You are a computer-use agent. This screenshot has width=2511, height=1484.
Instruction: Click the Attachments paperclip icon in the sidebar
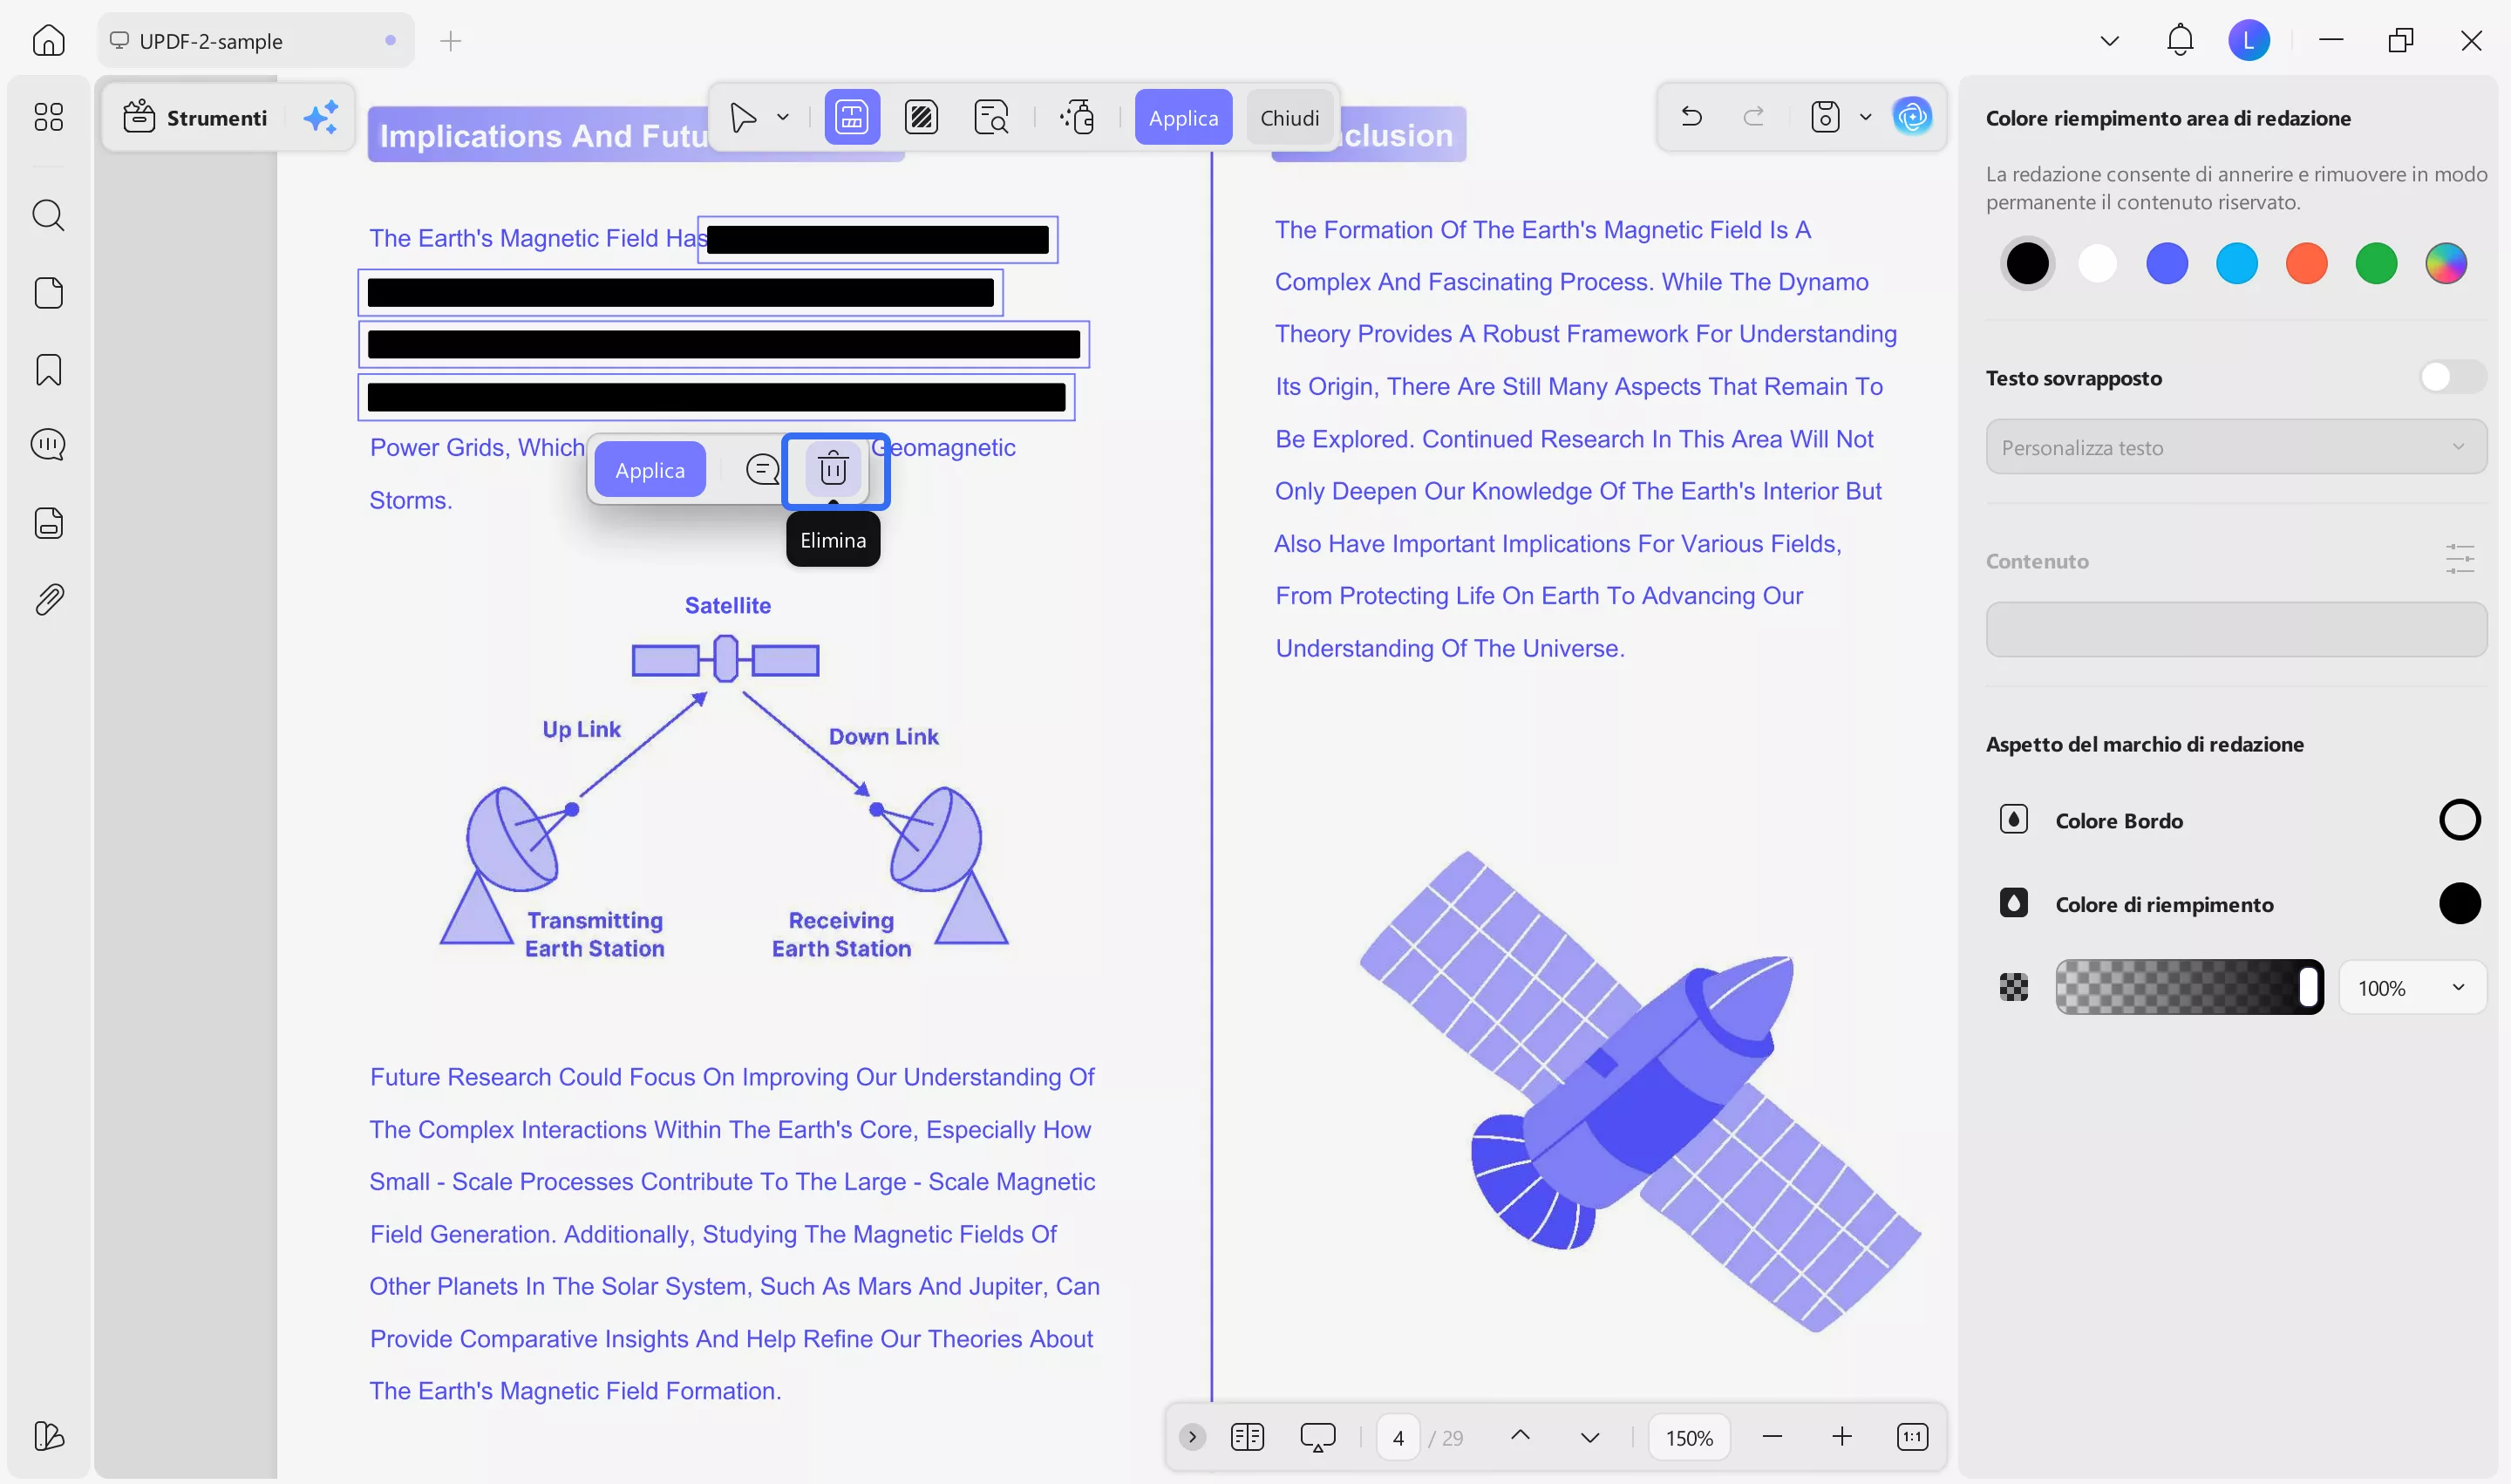tap(48, 598)
